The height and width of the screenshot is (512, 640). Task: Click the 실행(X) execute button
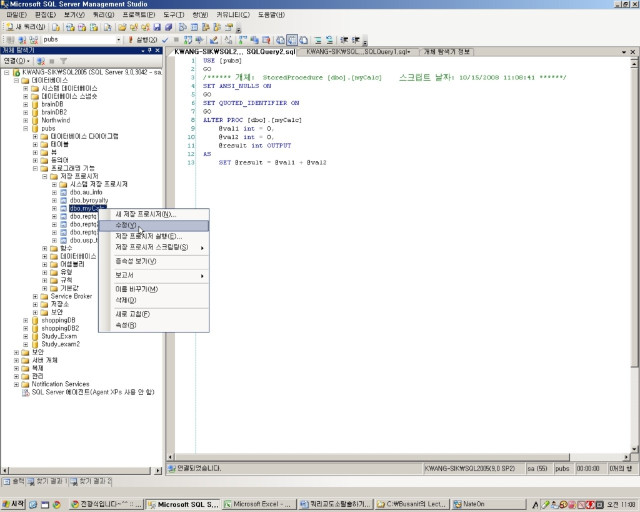[x=142, y=40]
